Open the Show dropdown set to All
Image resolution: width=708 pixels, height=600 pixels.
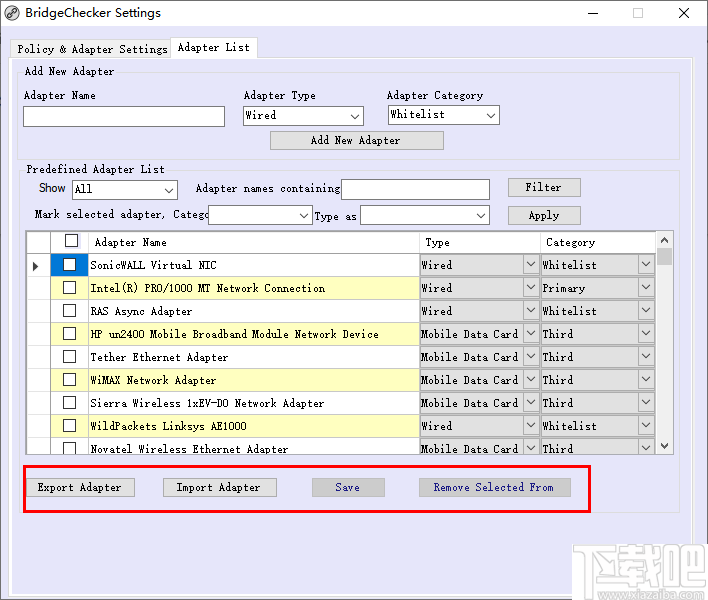125,189
